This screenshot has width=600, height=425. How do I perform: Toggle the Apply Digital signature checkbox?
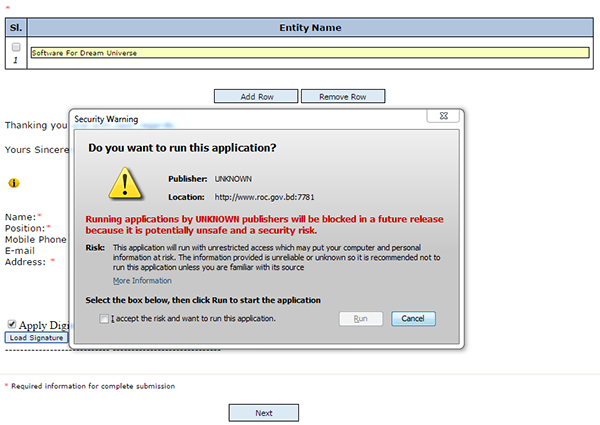[x=11, y=325]
